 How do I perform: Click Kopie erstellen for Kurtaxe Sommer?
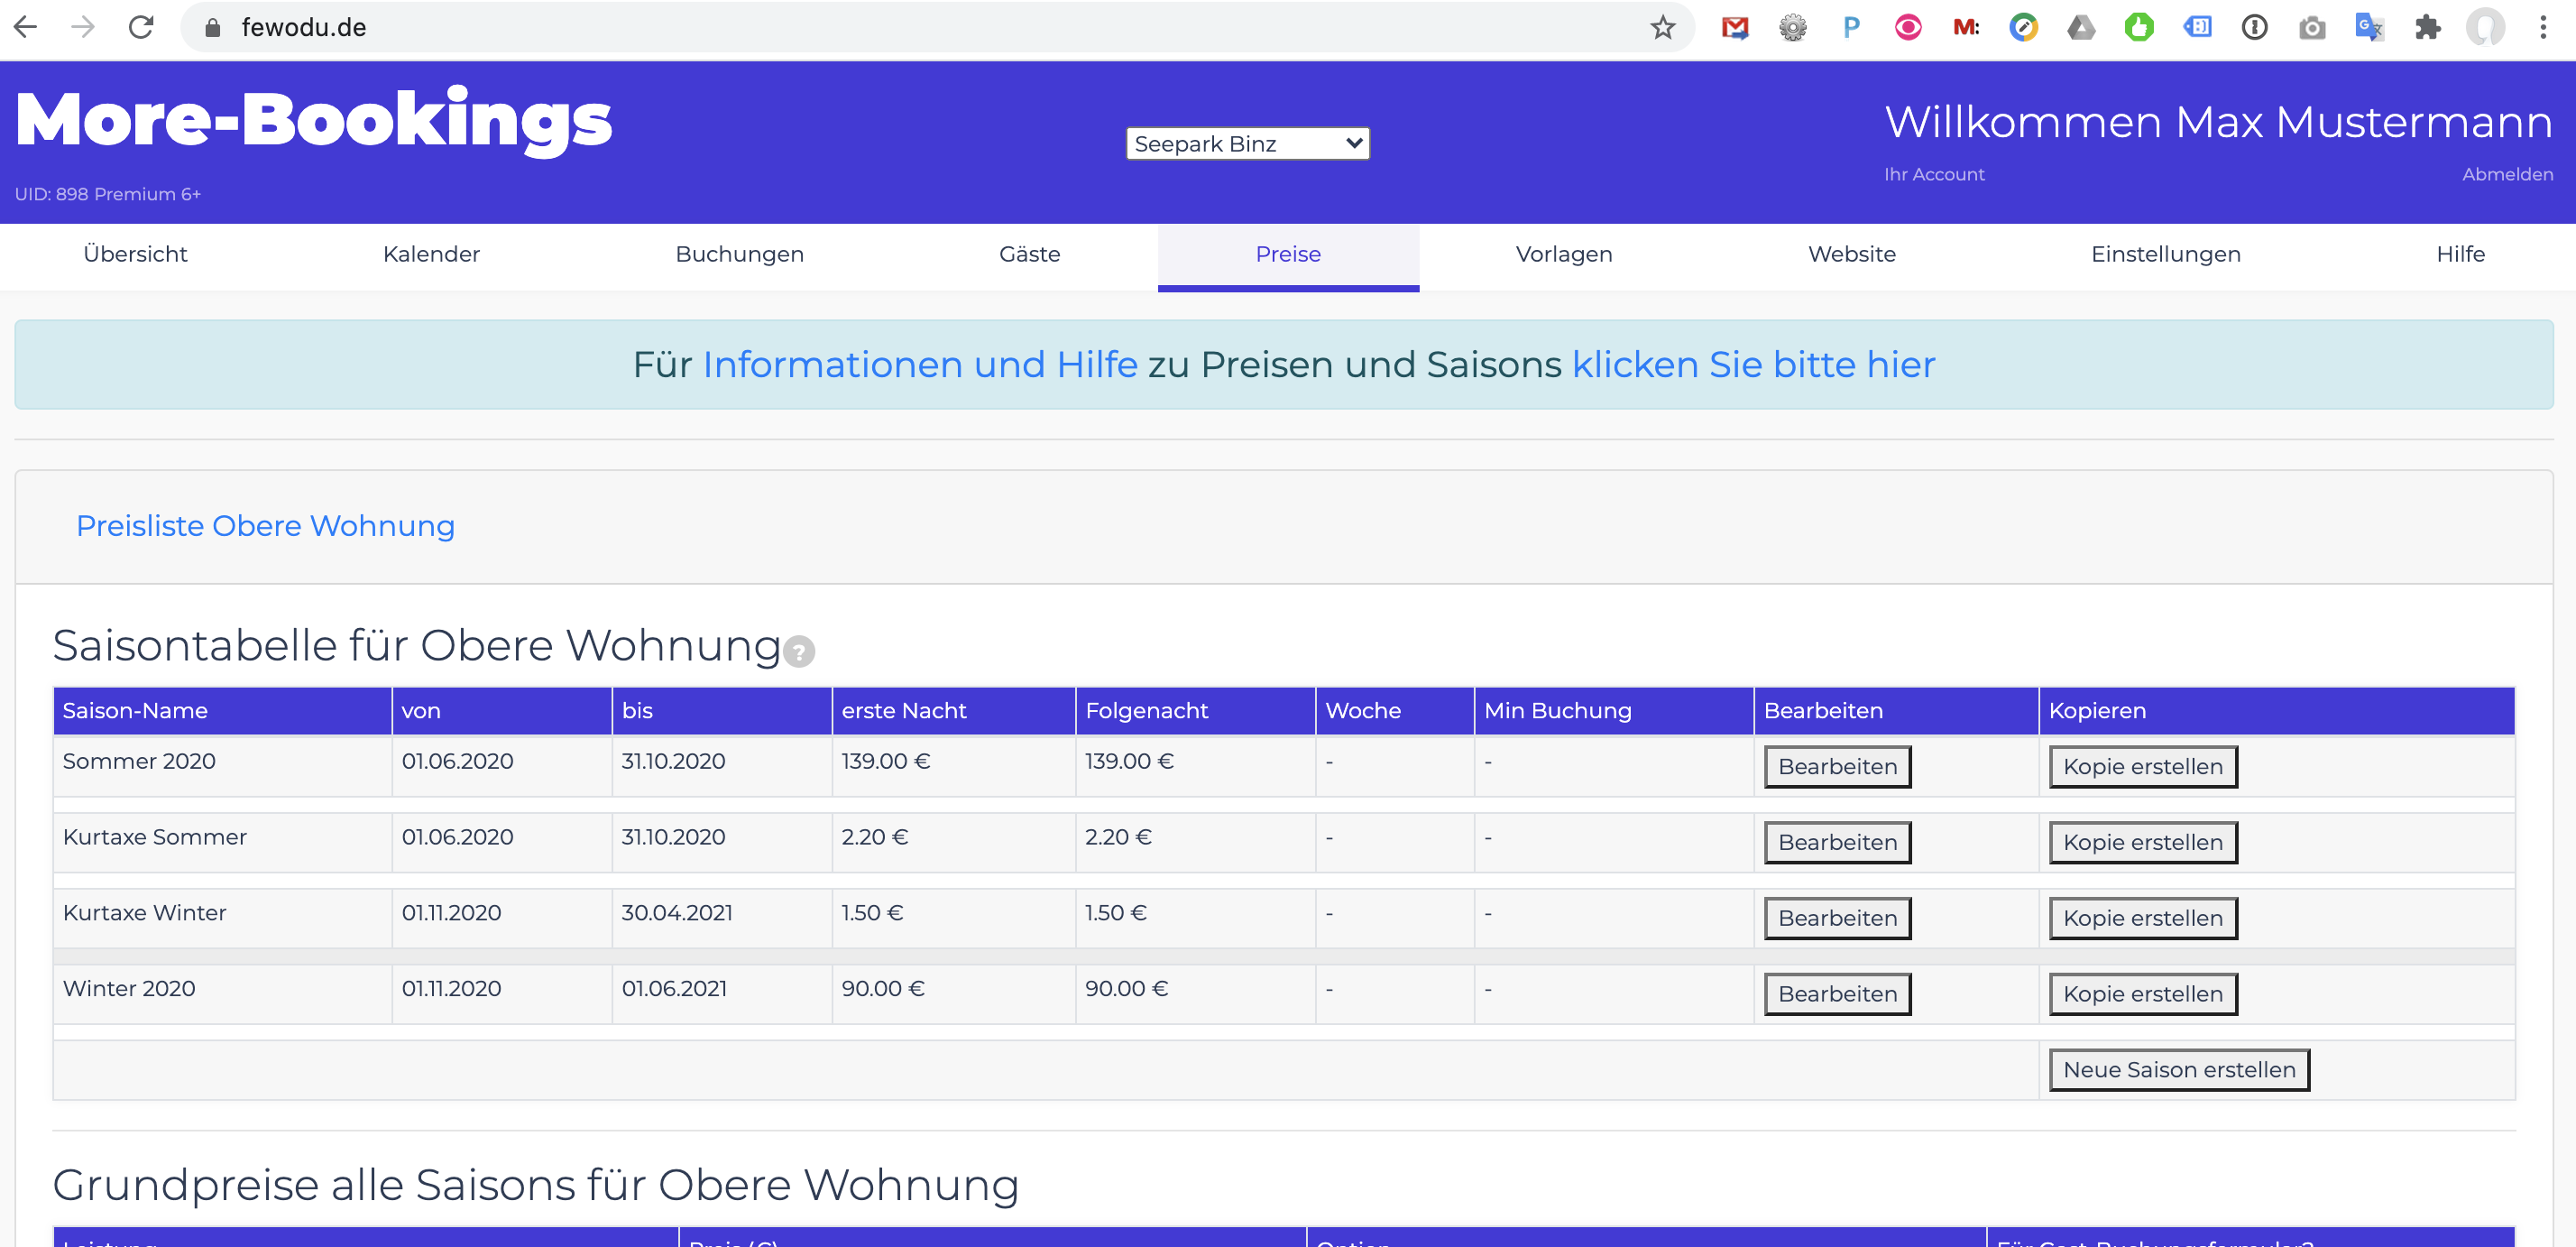[x=2143, y=842]
